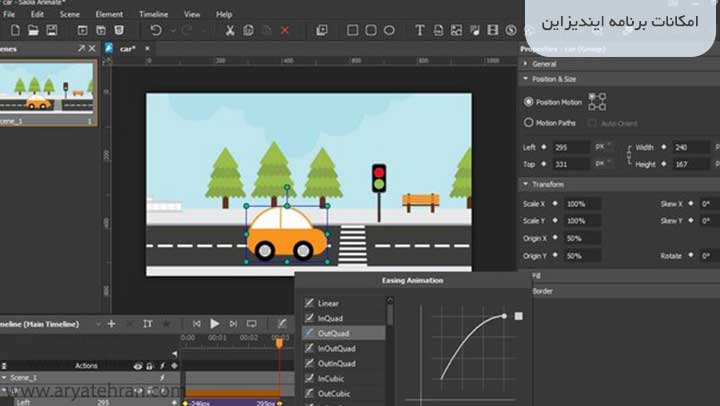Image resolution: width=720 pixels, height=406 pixels.
Task: Expand the General section
Action: 524,63
